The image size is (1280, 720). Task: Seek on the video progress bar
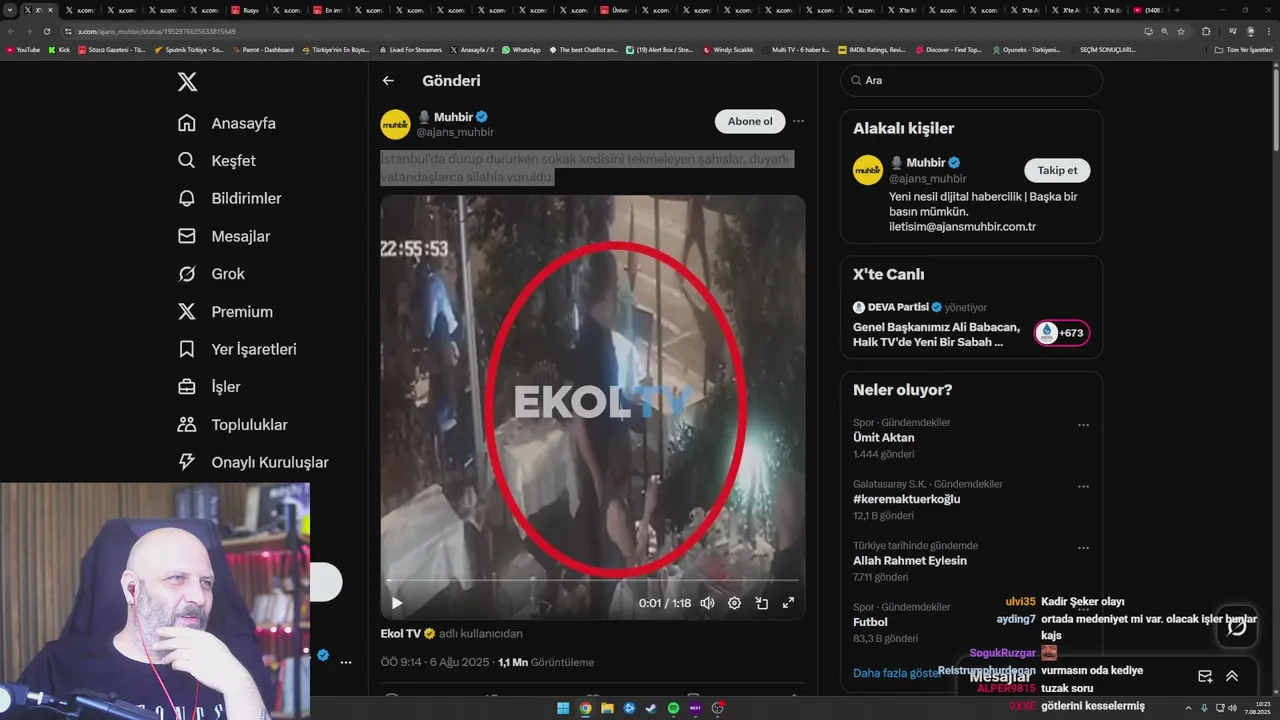tap(593, 580)
